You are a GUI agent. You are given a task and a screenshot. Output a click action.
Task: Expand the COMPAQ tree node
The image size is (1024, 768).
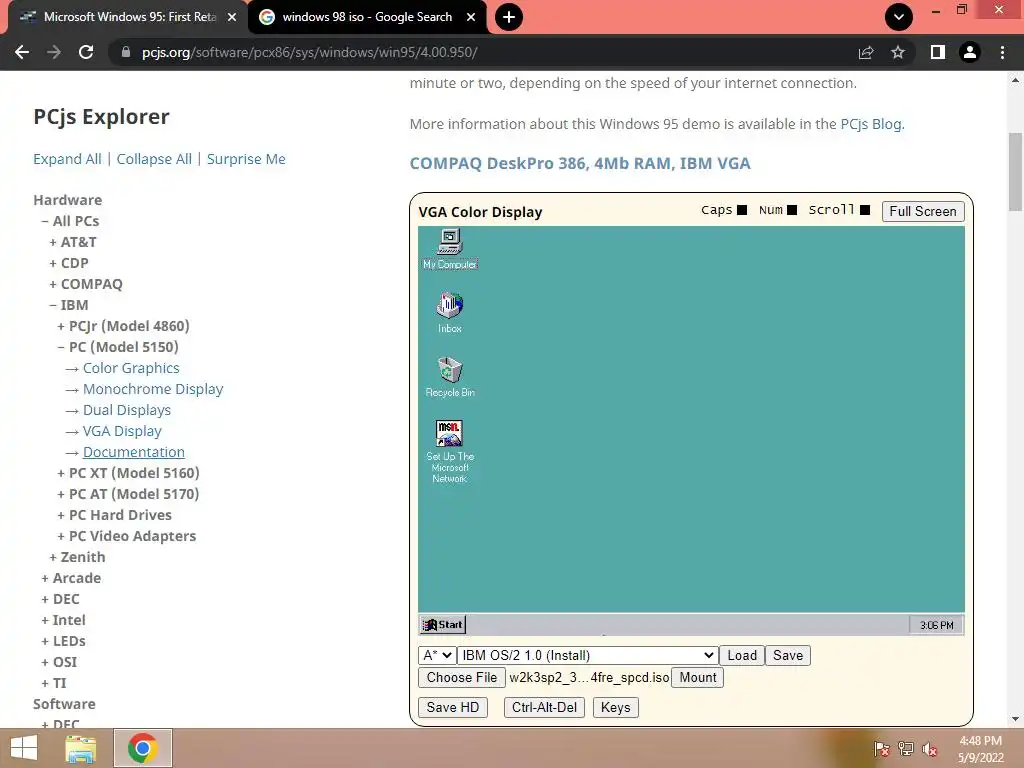click(86, 283)
